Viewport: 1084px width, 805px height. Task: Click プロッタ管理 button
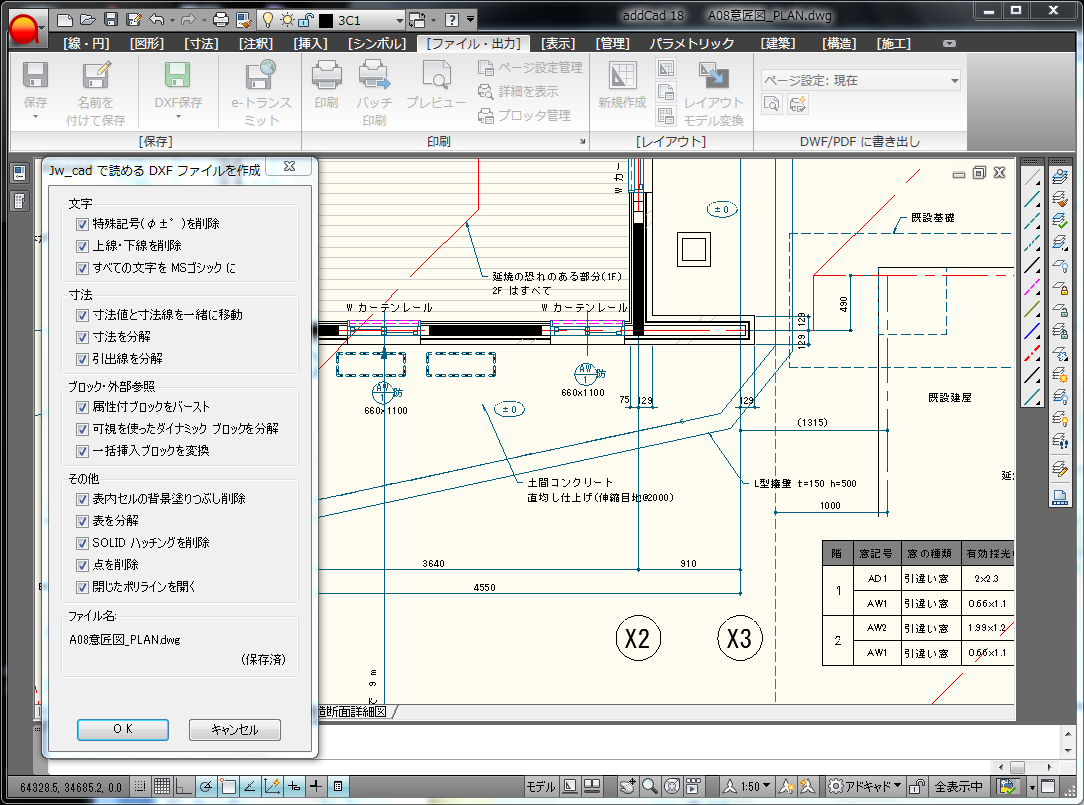pos(525,115)
